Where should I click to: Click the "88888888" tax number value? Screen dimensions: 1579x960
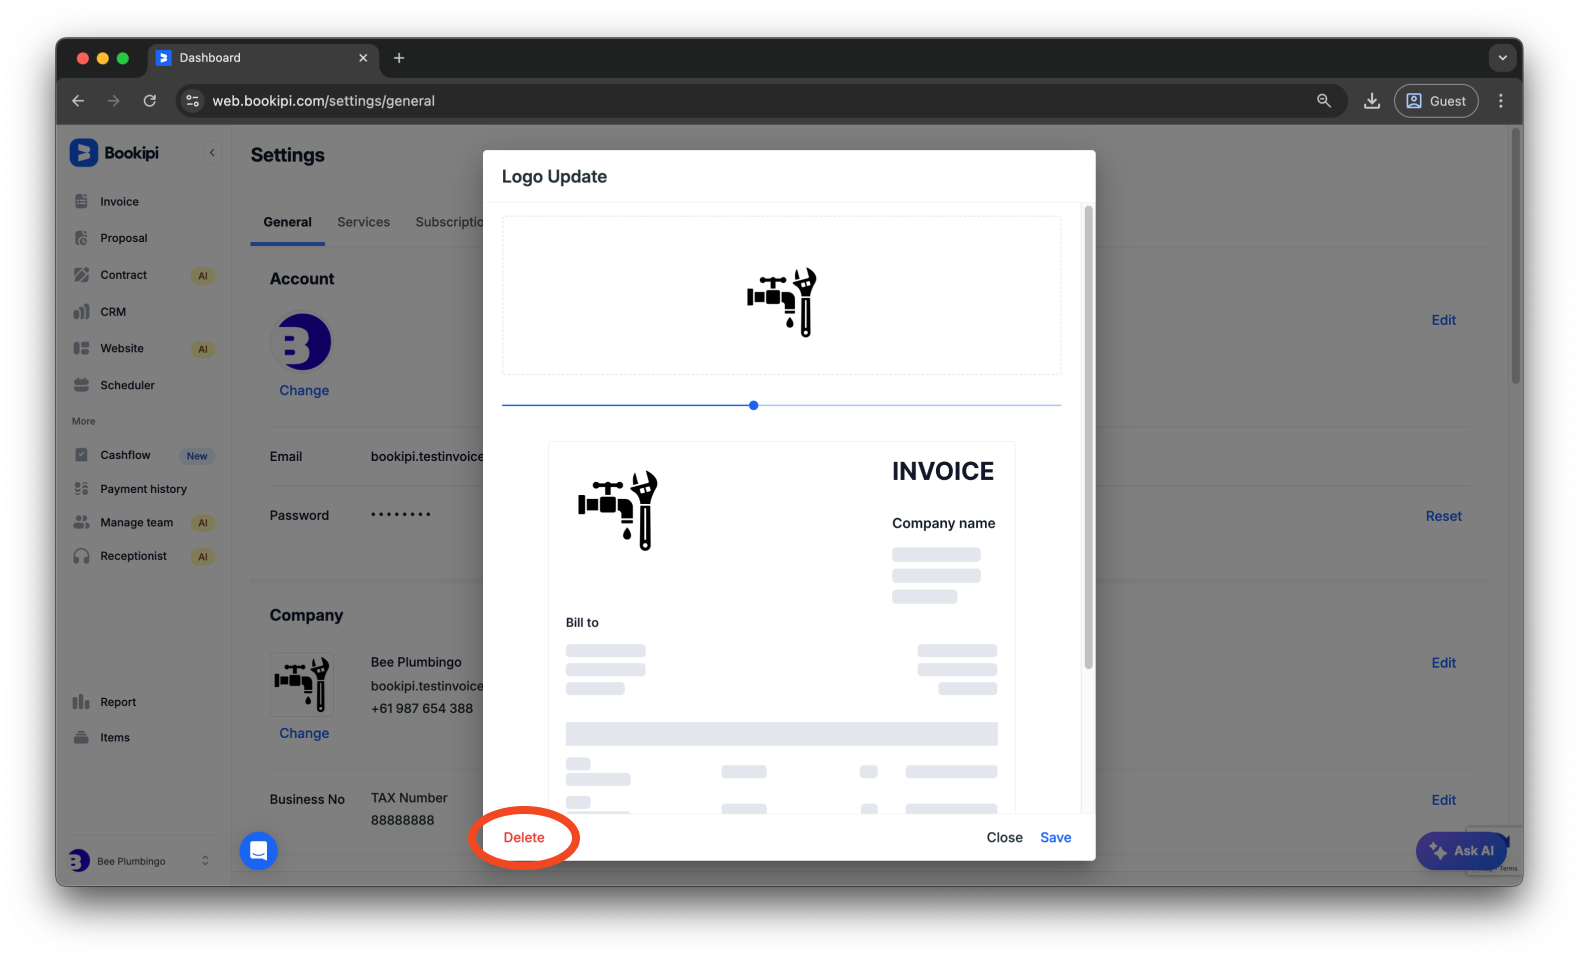[x=402, y=820]
